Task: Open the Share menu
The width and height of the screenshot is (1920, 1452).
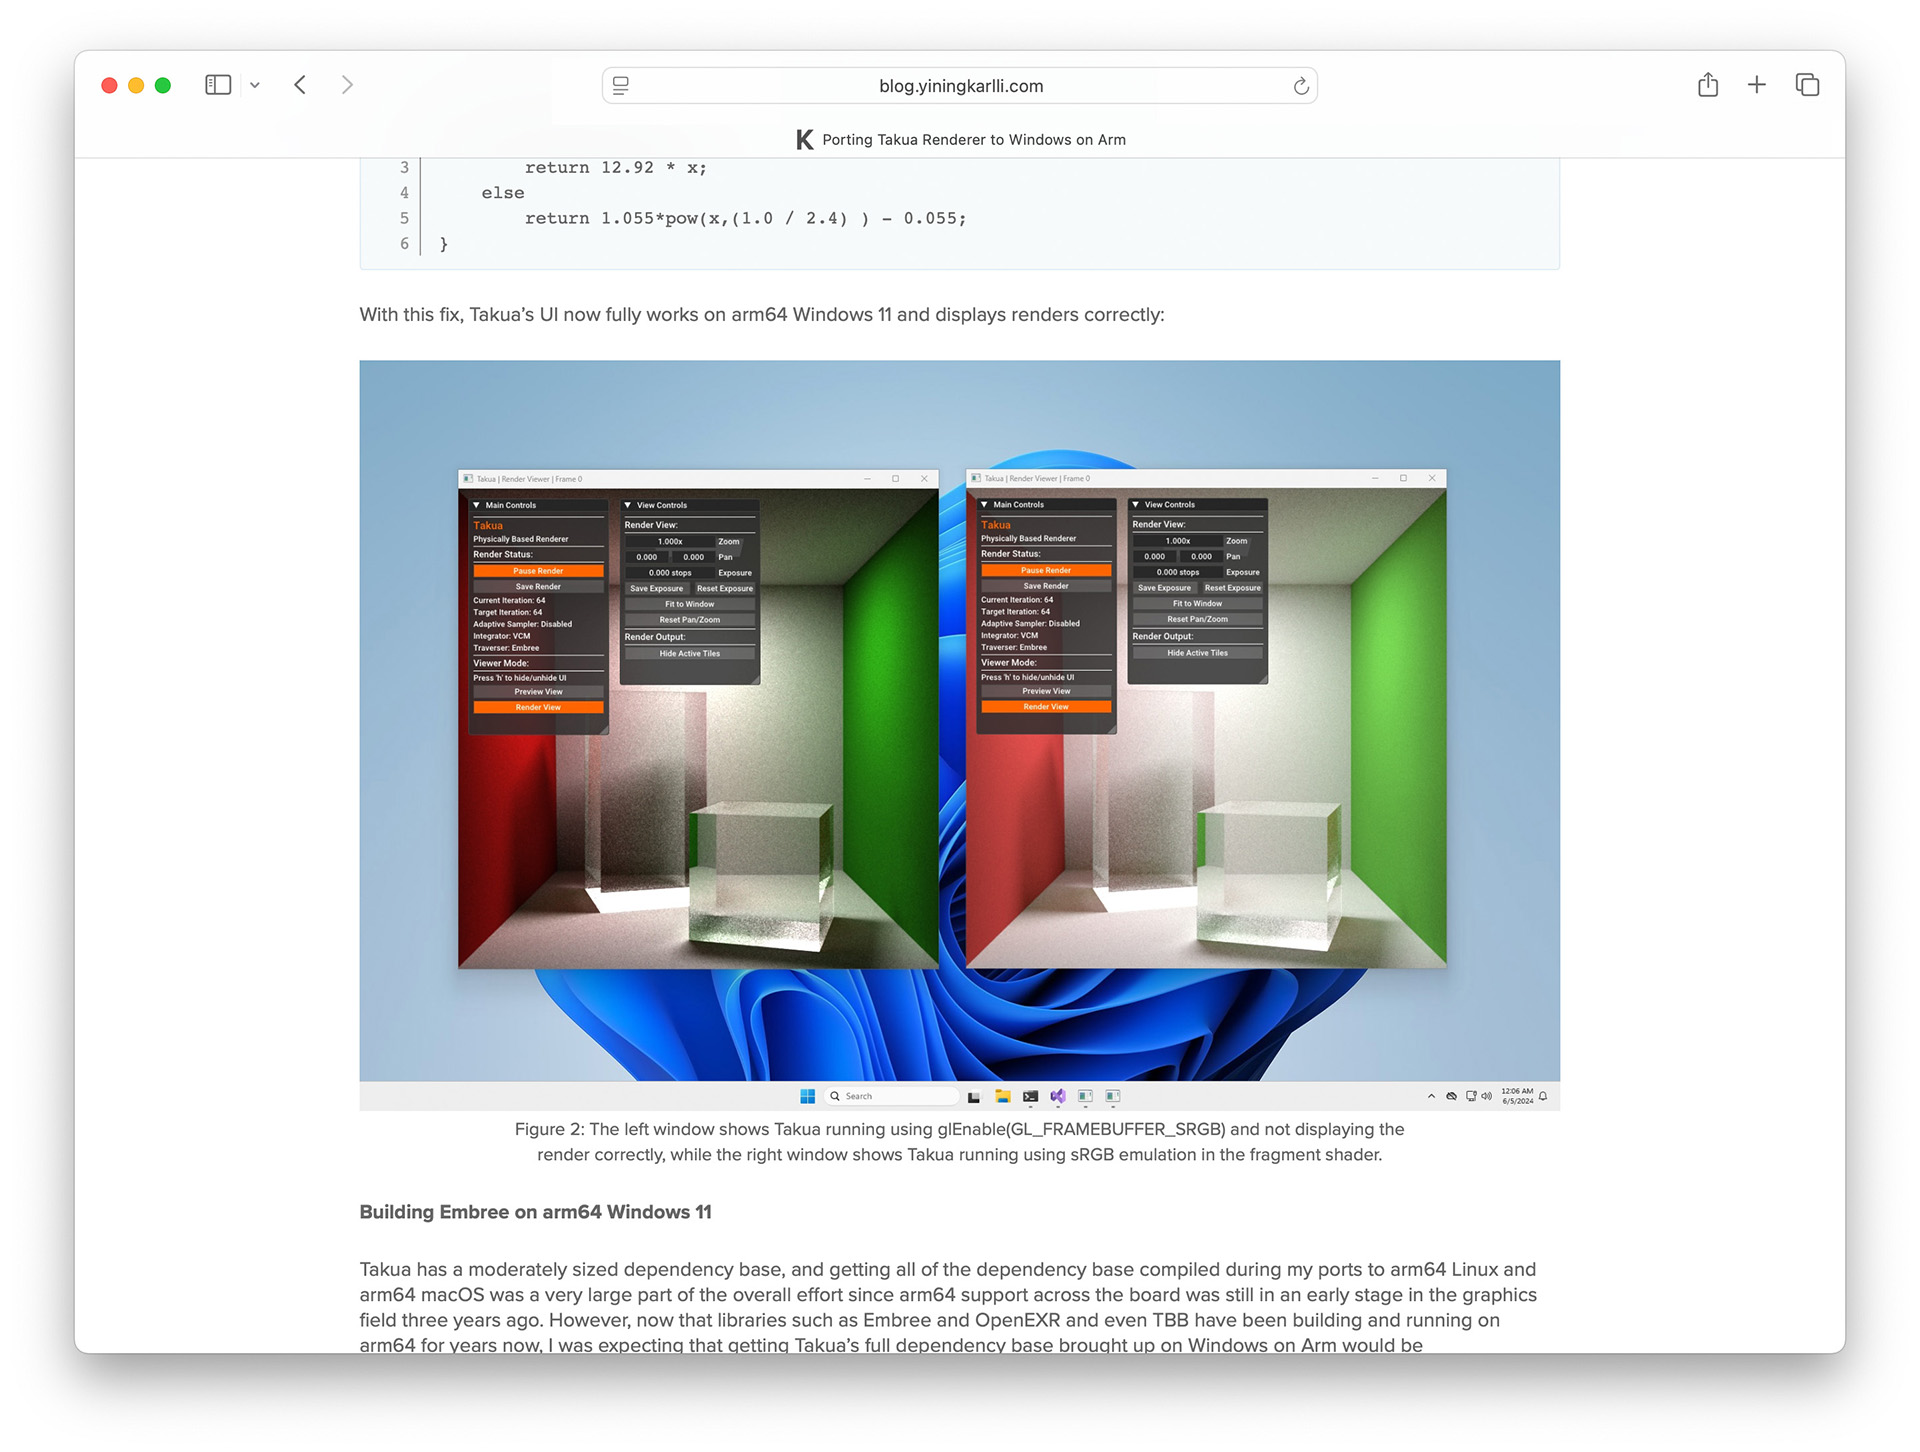Action: pyautogui.click(x=1708, y=85)
